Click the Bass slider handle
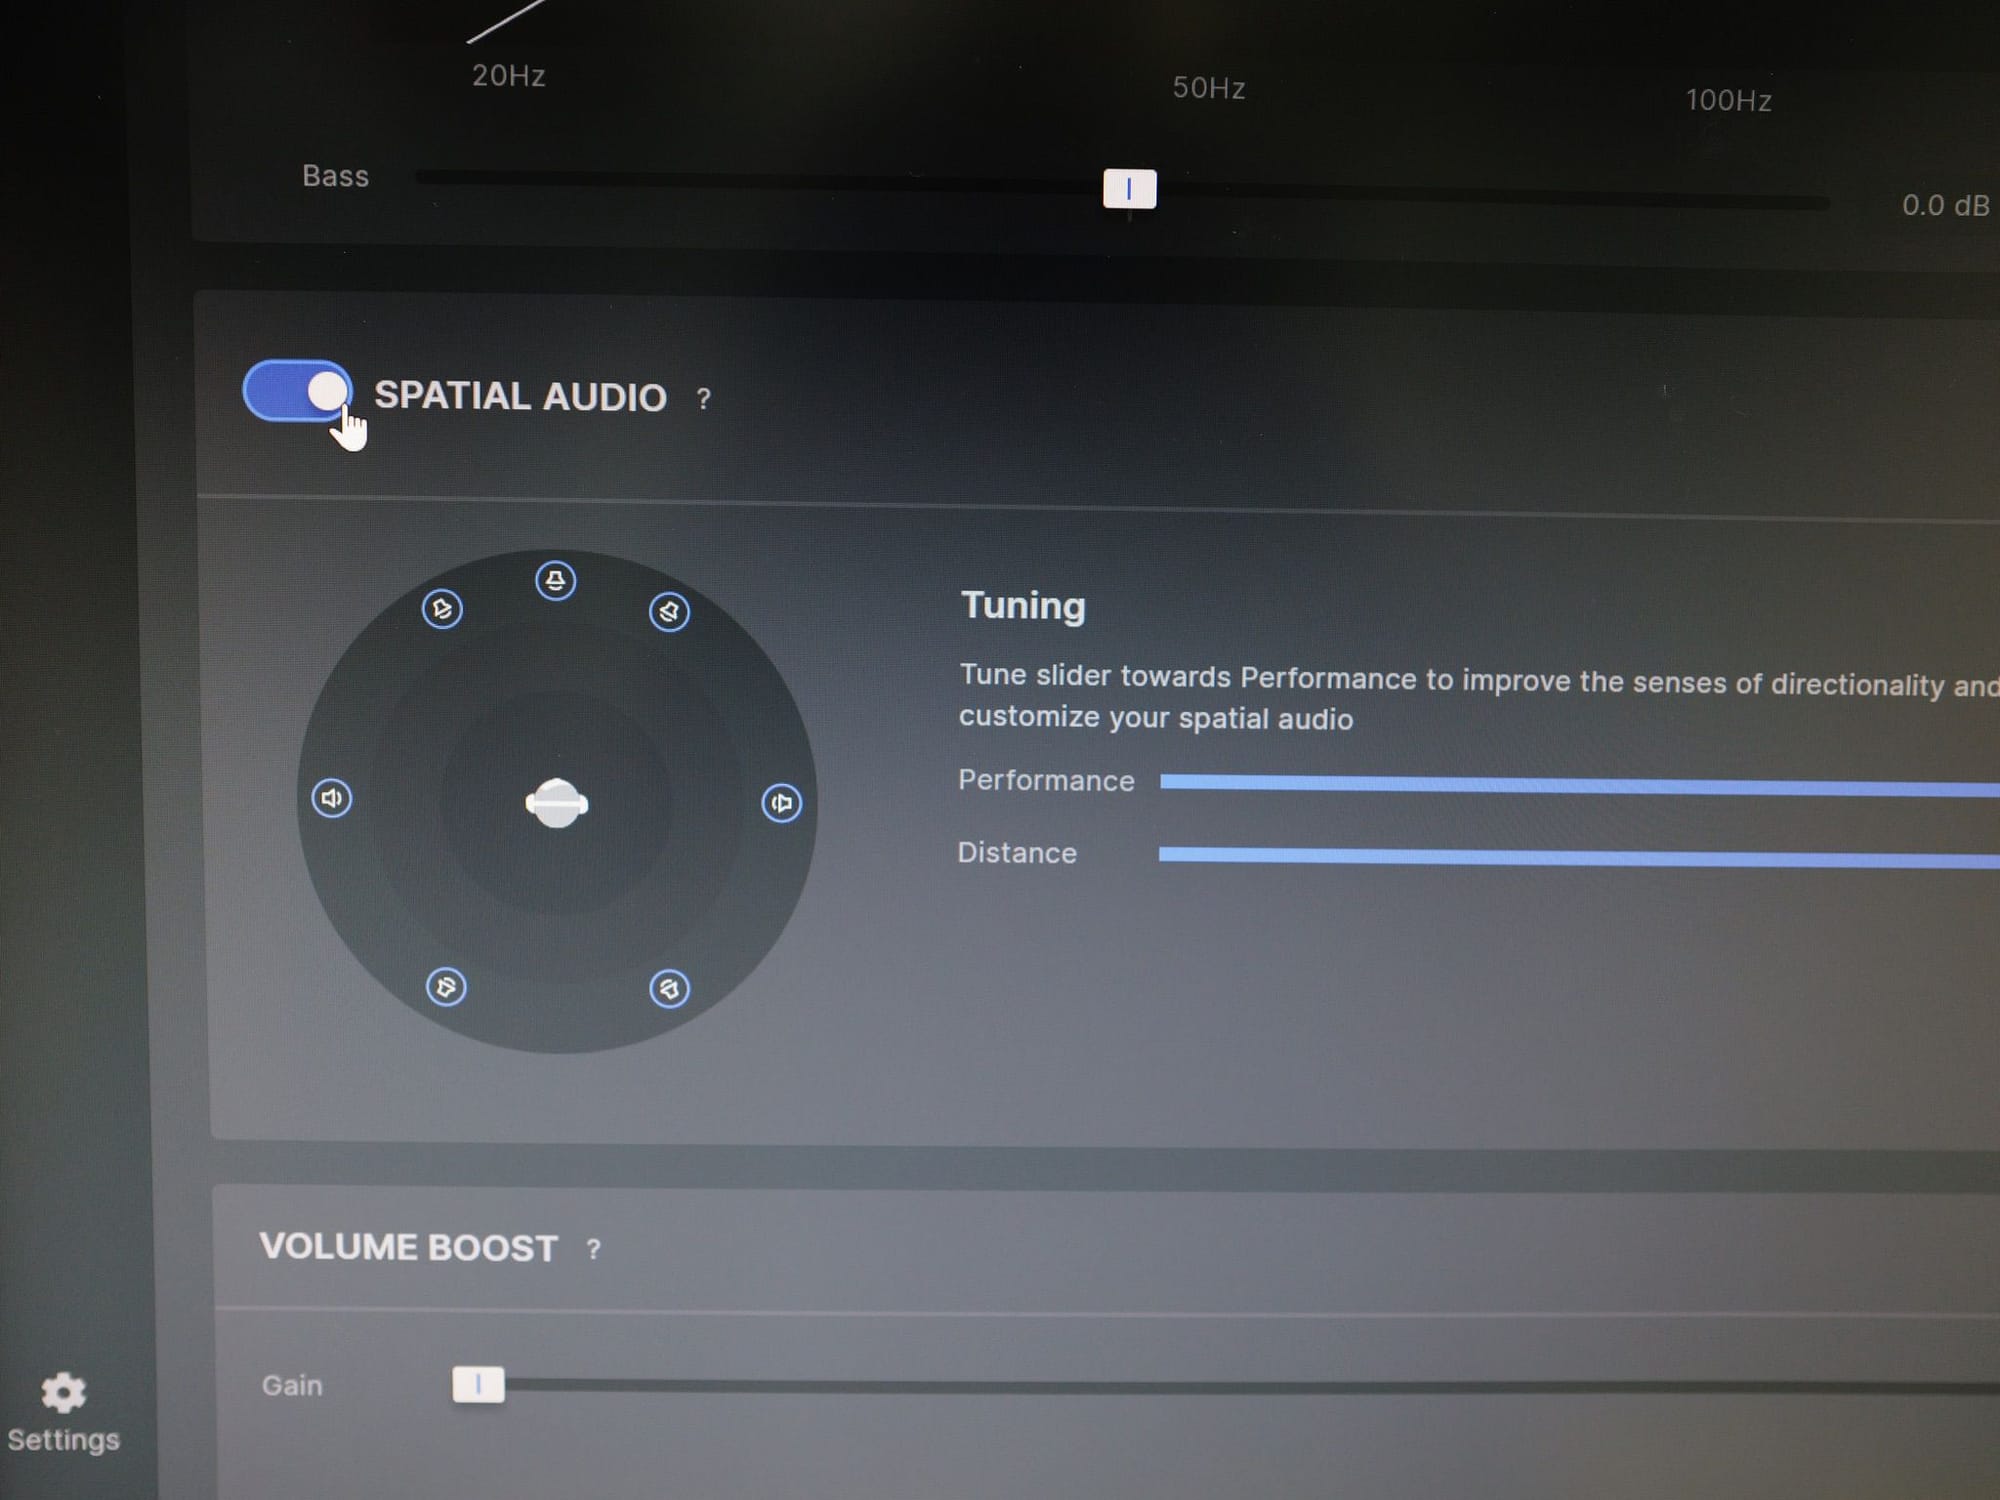 (x=1130, y=188)
